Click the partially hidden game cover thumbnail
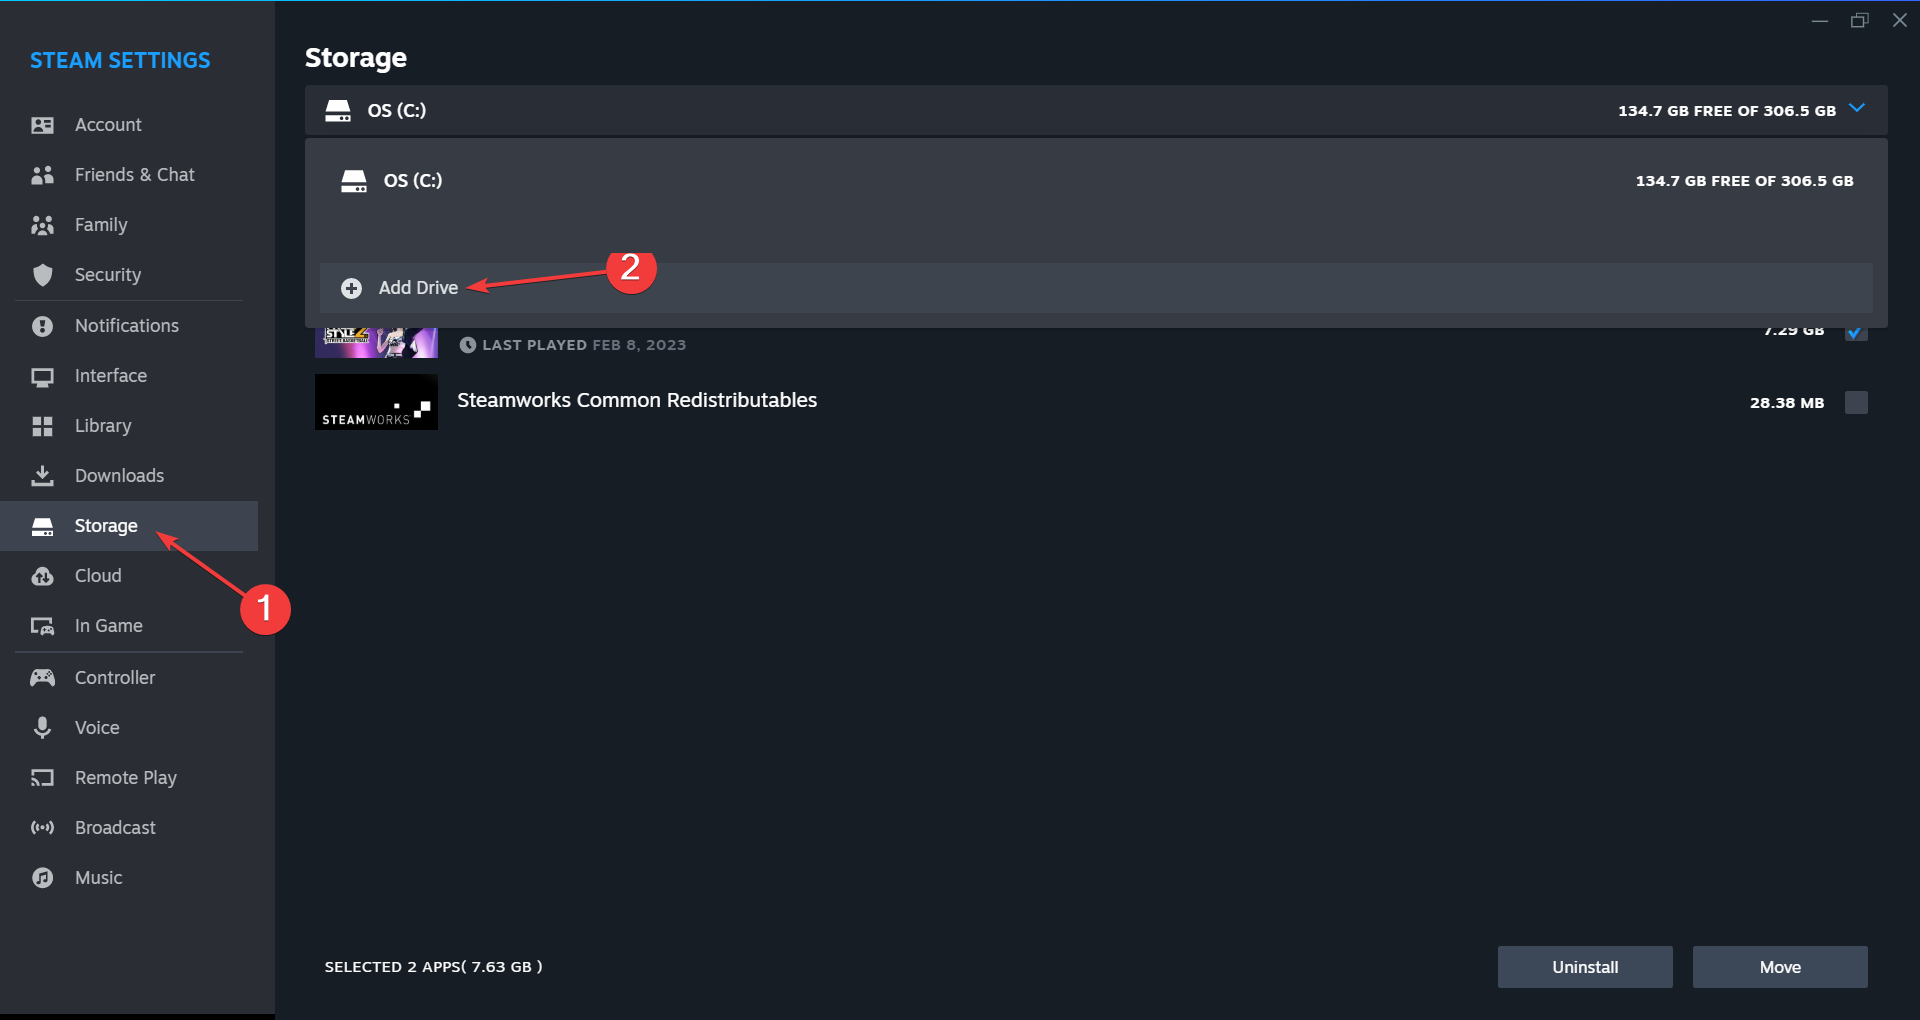 (376, 343)
